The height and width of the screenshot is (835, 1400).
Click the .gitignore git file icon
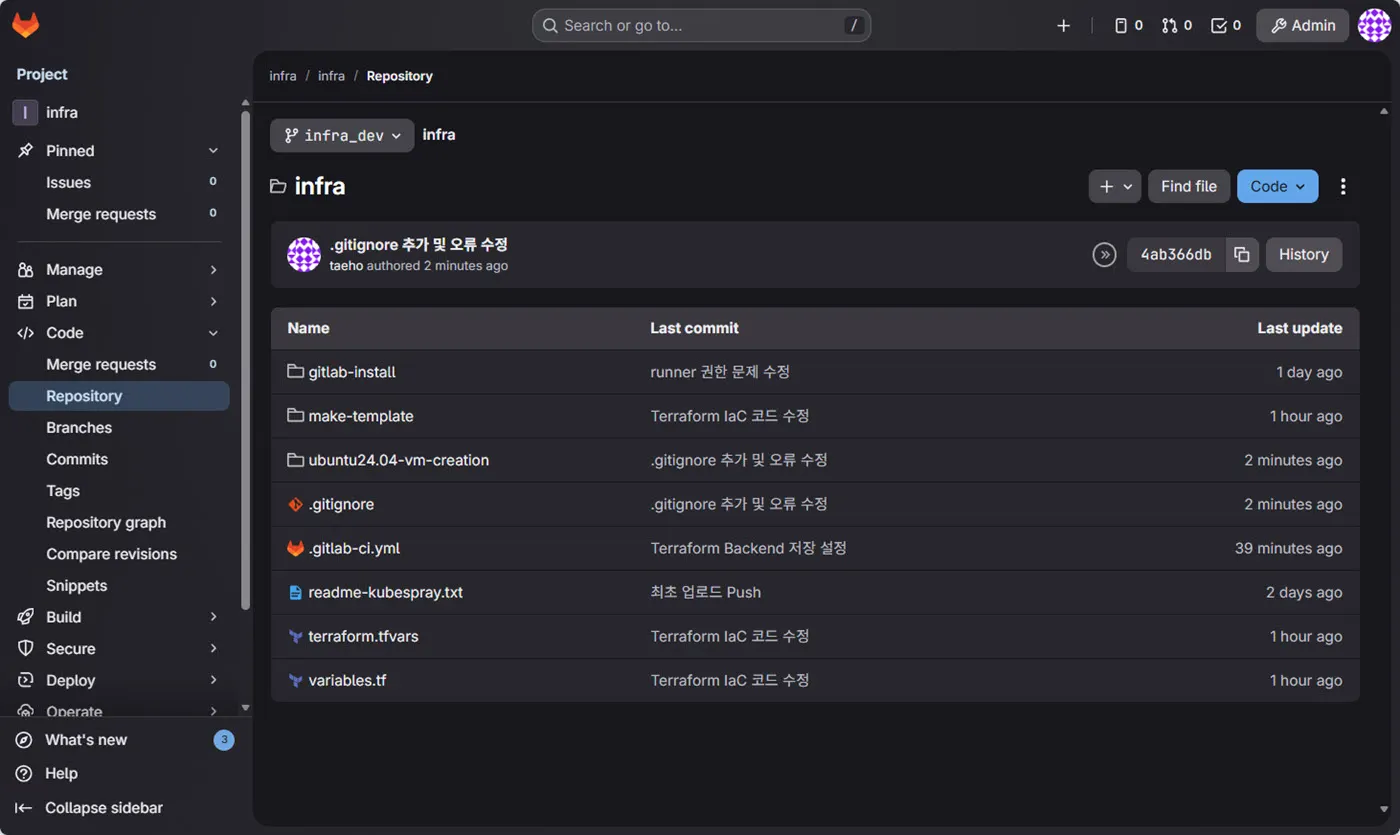click(295, 504)
